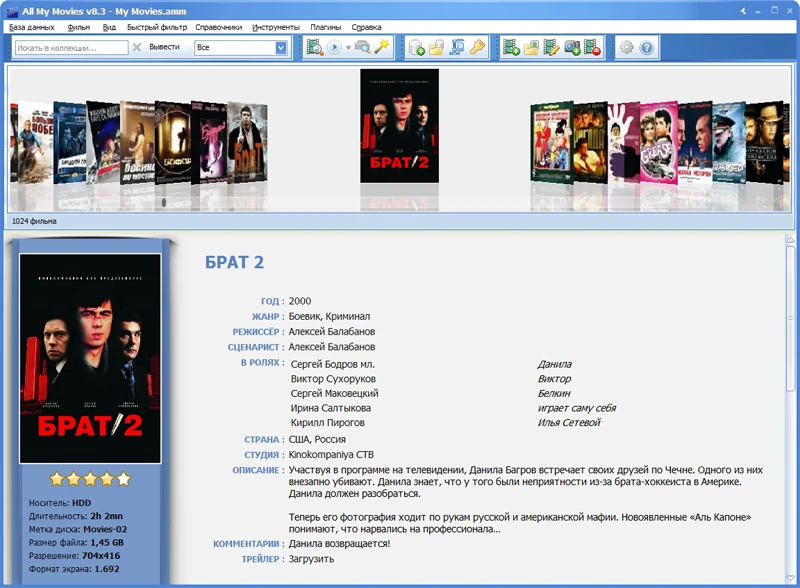This screenshot has width=800, height=588.
Task: Click the 'БРАТ 2' title heading
Action: [x=235, y=262]
